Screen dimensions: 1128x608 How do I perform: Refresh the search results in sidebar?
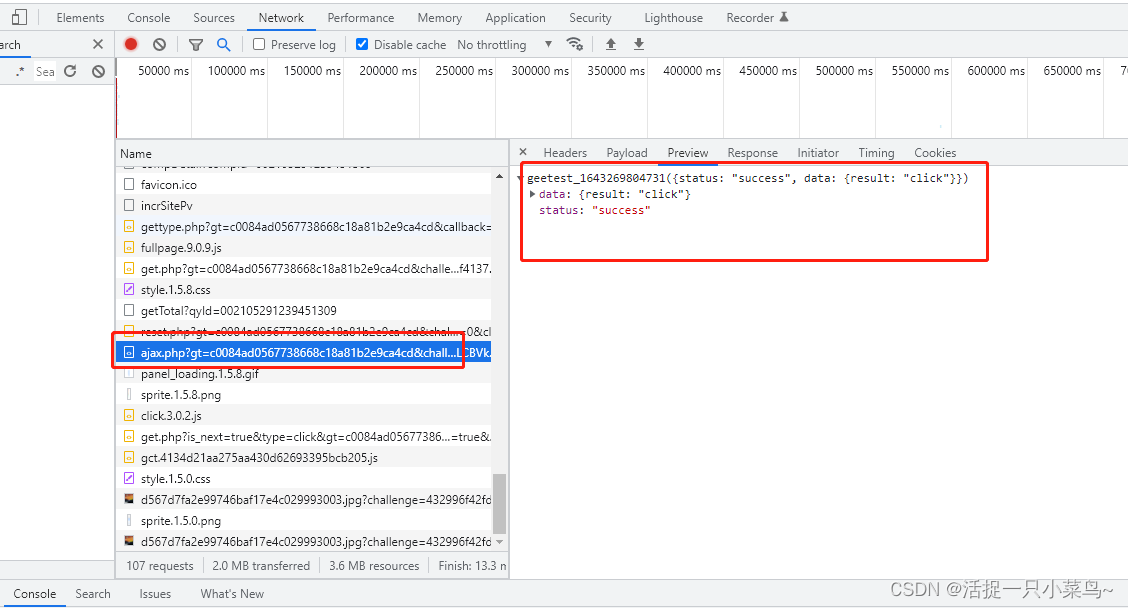[70, 71]
